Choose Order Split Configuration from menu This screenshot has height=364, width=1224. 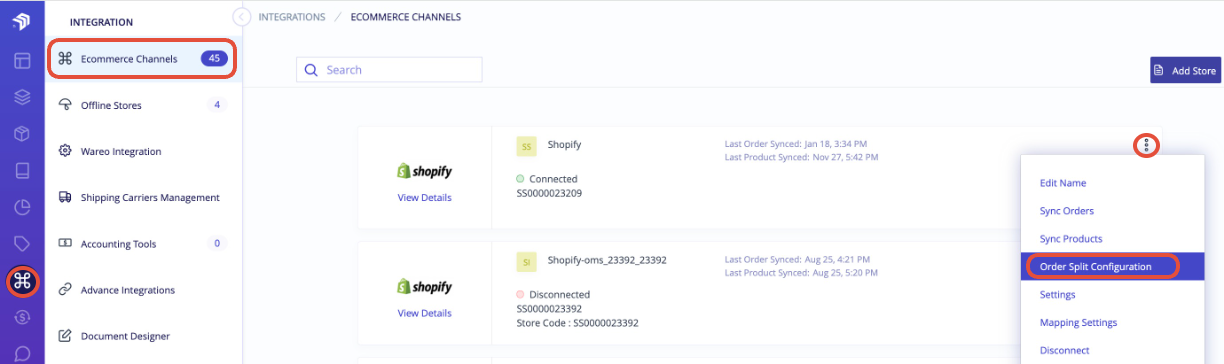click(1096, 267)
